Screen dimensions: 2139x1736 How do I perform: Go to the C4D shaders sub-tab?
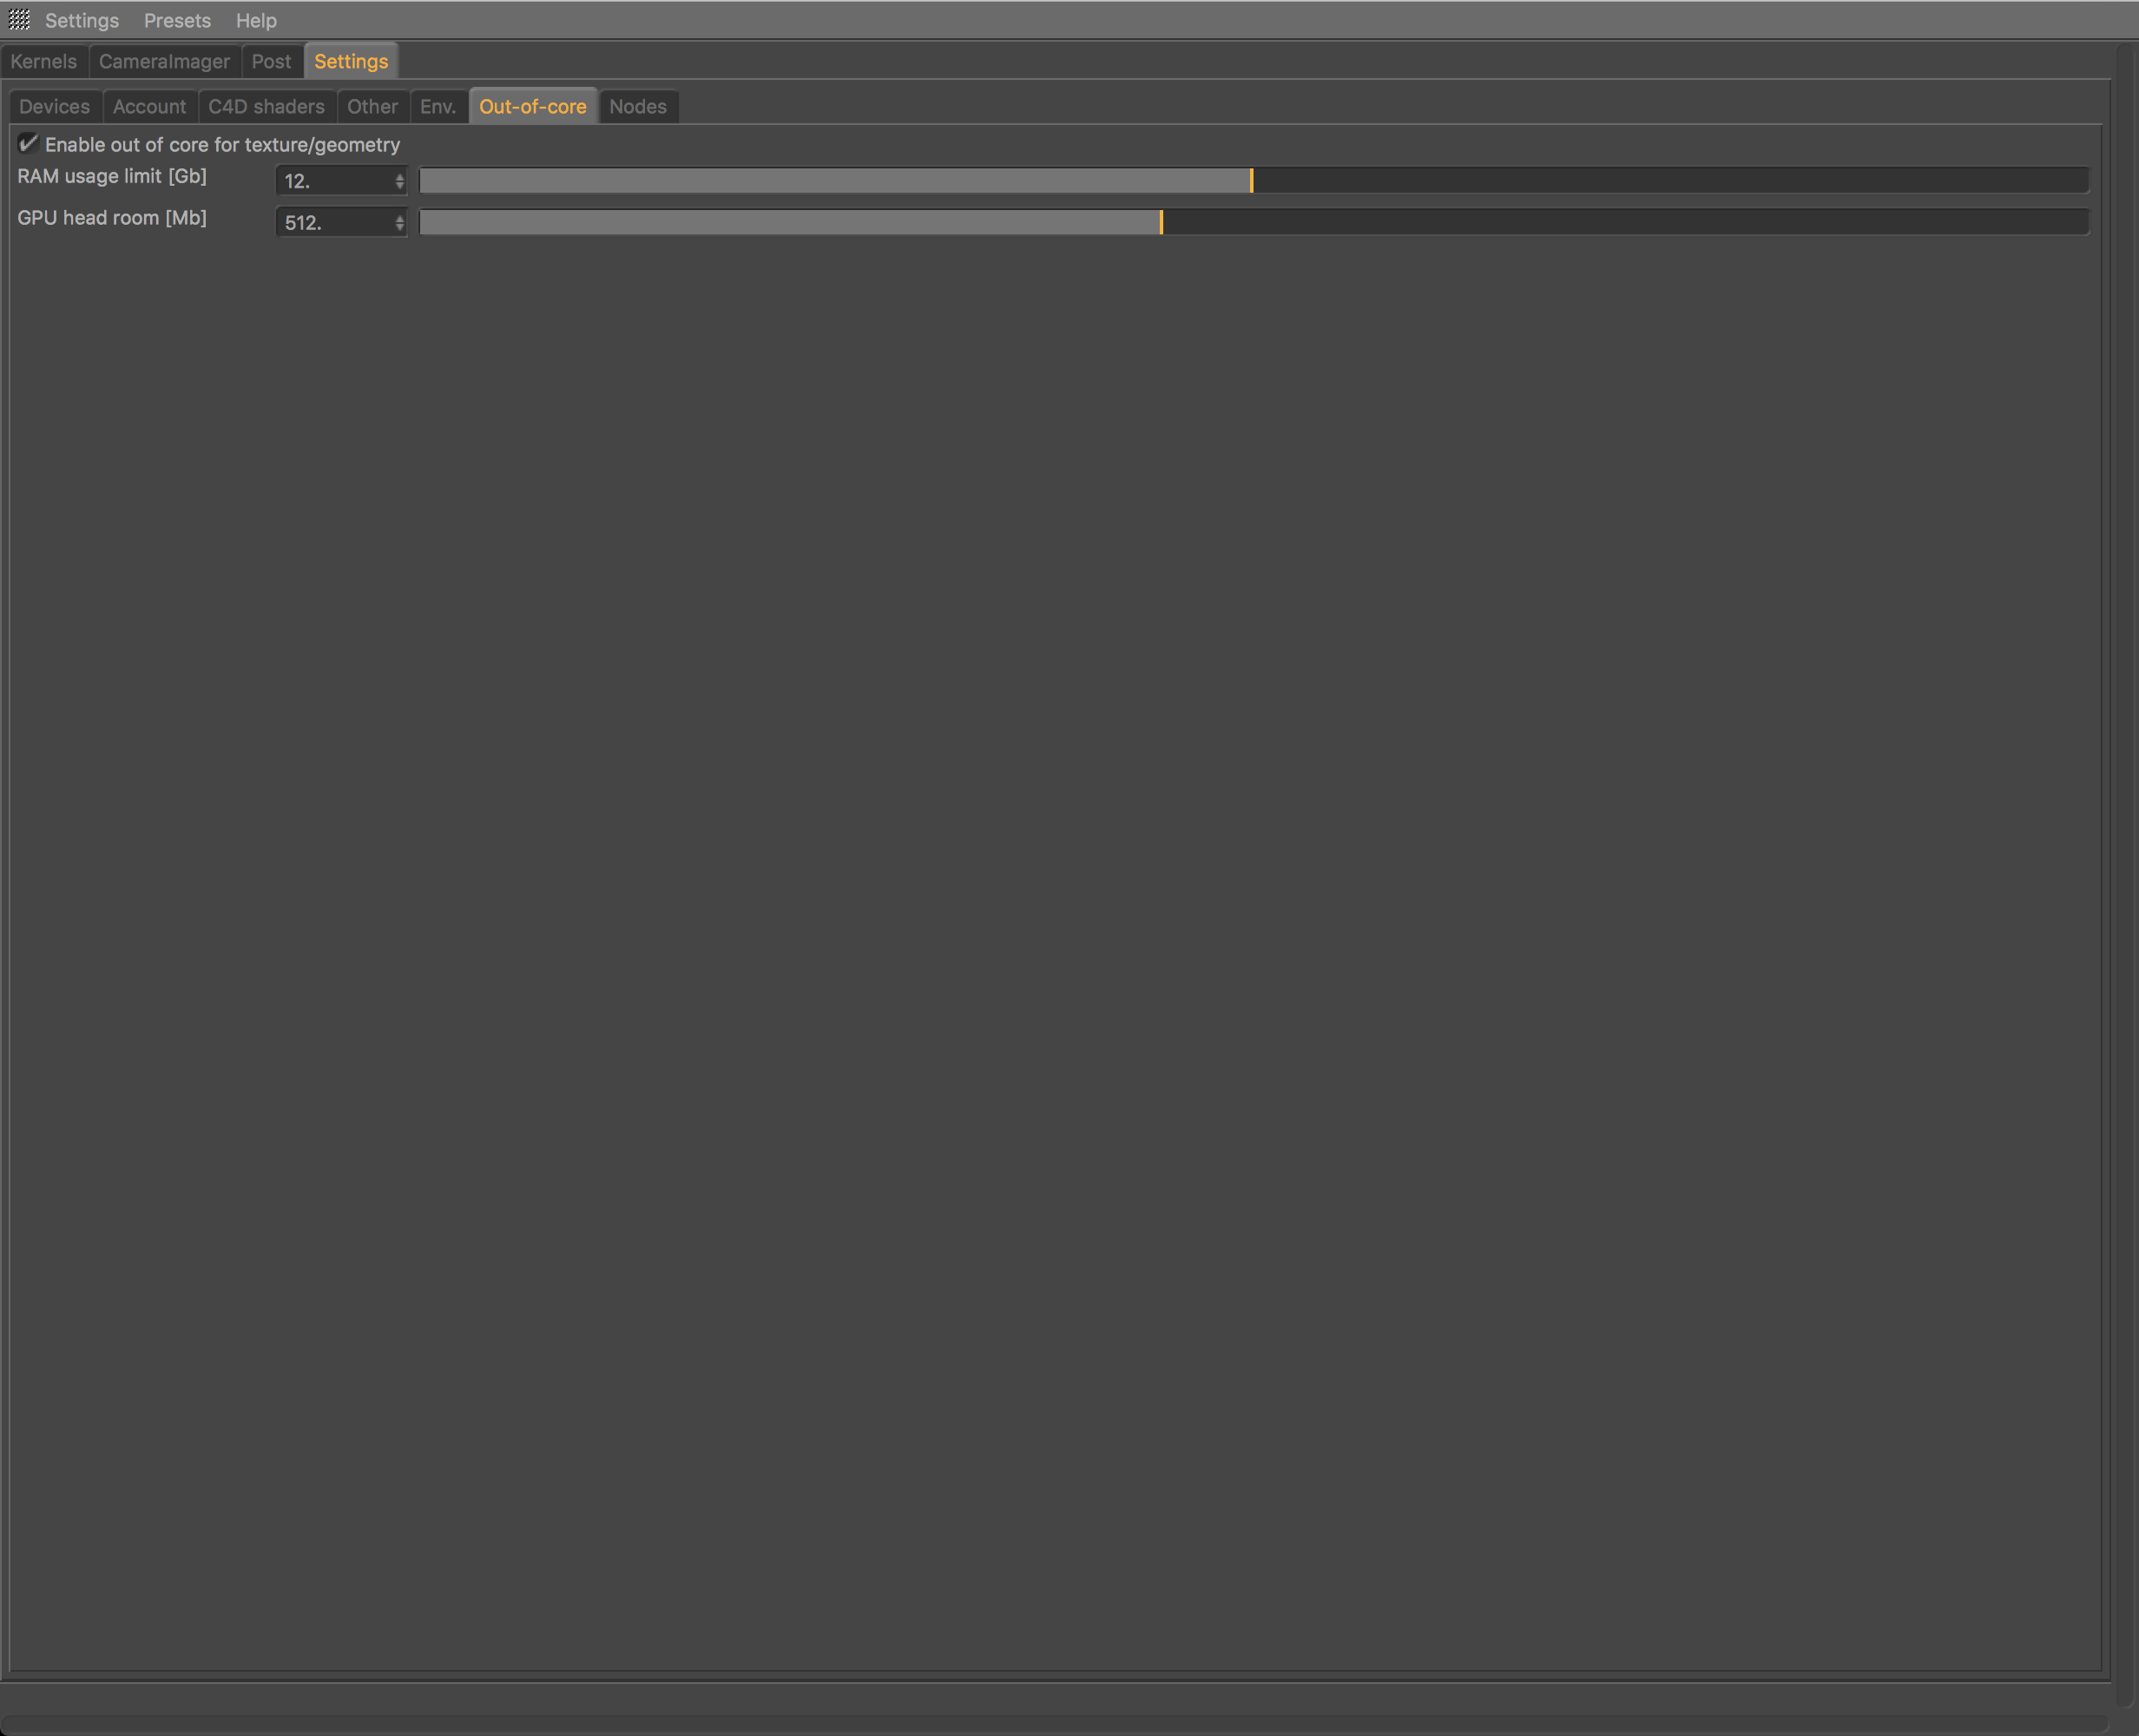[266, 106]
